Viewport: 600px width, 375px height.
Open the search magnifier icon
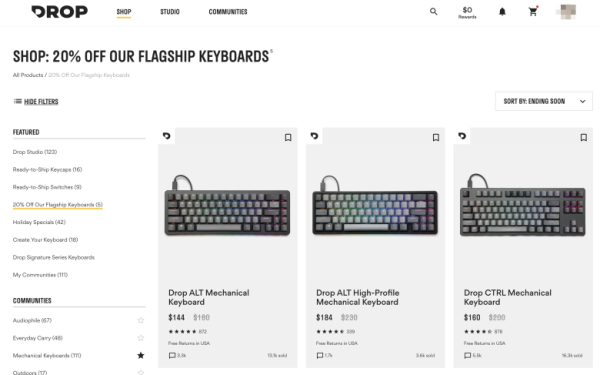coord(433,11)
